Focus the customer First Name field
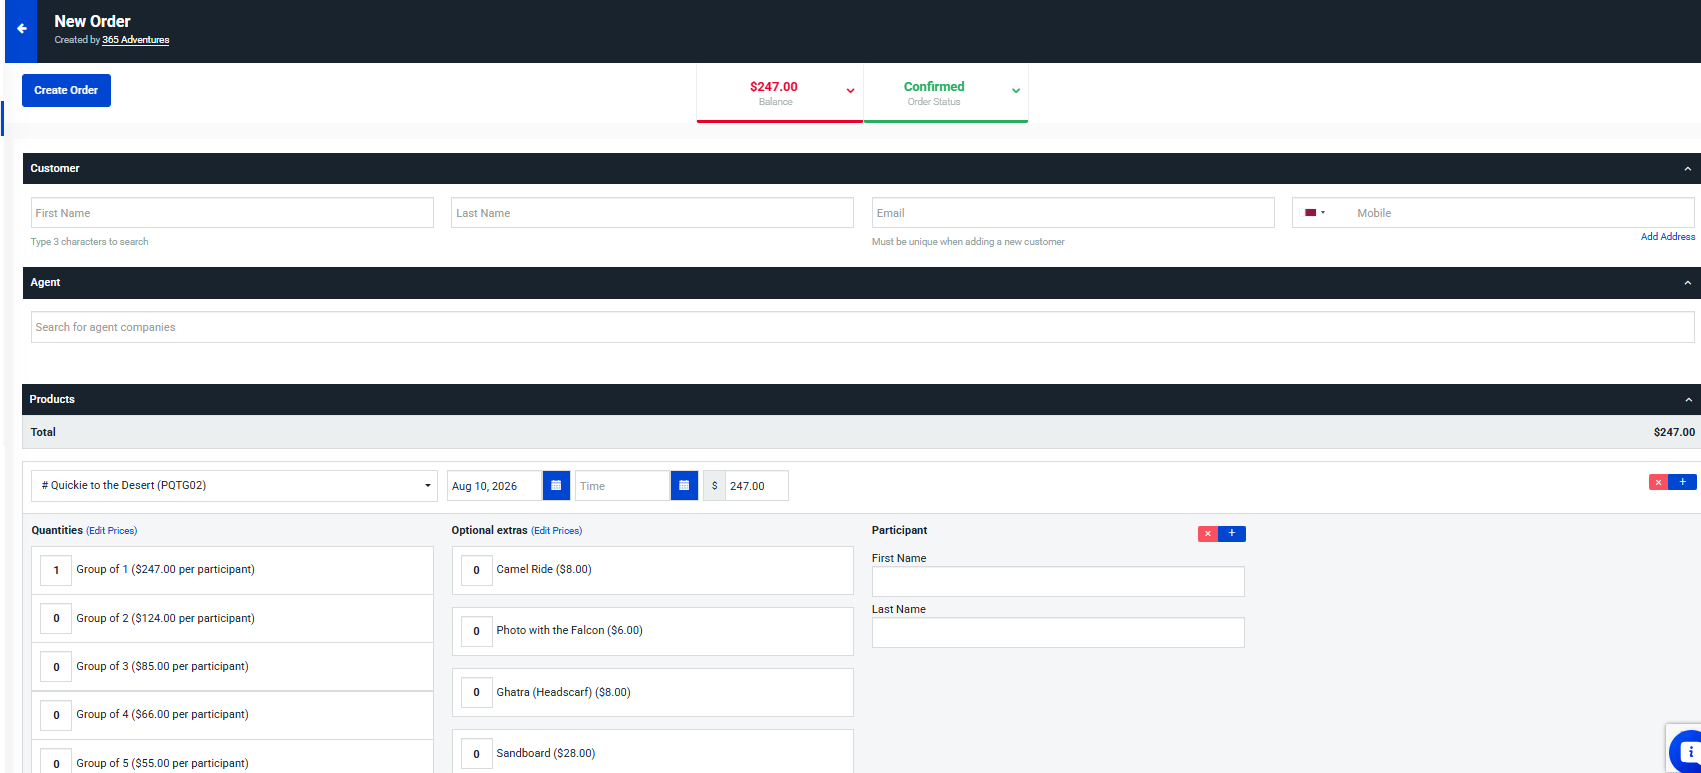The height and width of the screenshot is (773, 1701). 232,213
